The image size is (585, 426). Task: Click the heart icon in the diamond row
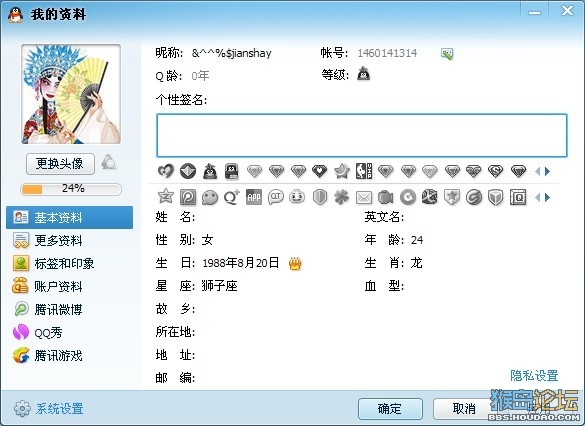coord(166,171)
